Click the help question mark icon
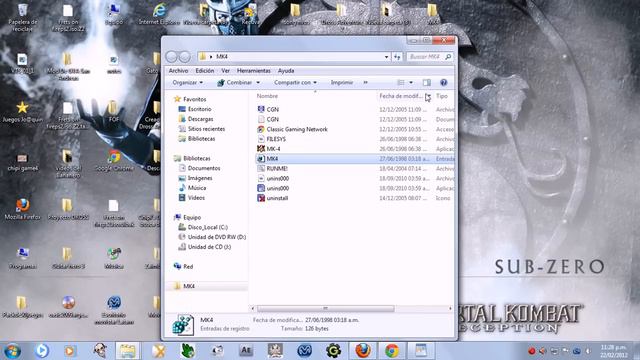640x360 pixels. [x=444, y=82]
